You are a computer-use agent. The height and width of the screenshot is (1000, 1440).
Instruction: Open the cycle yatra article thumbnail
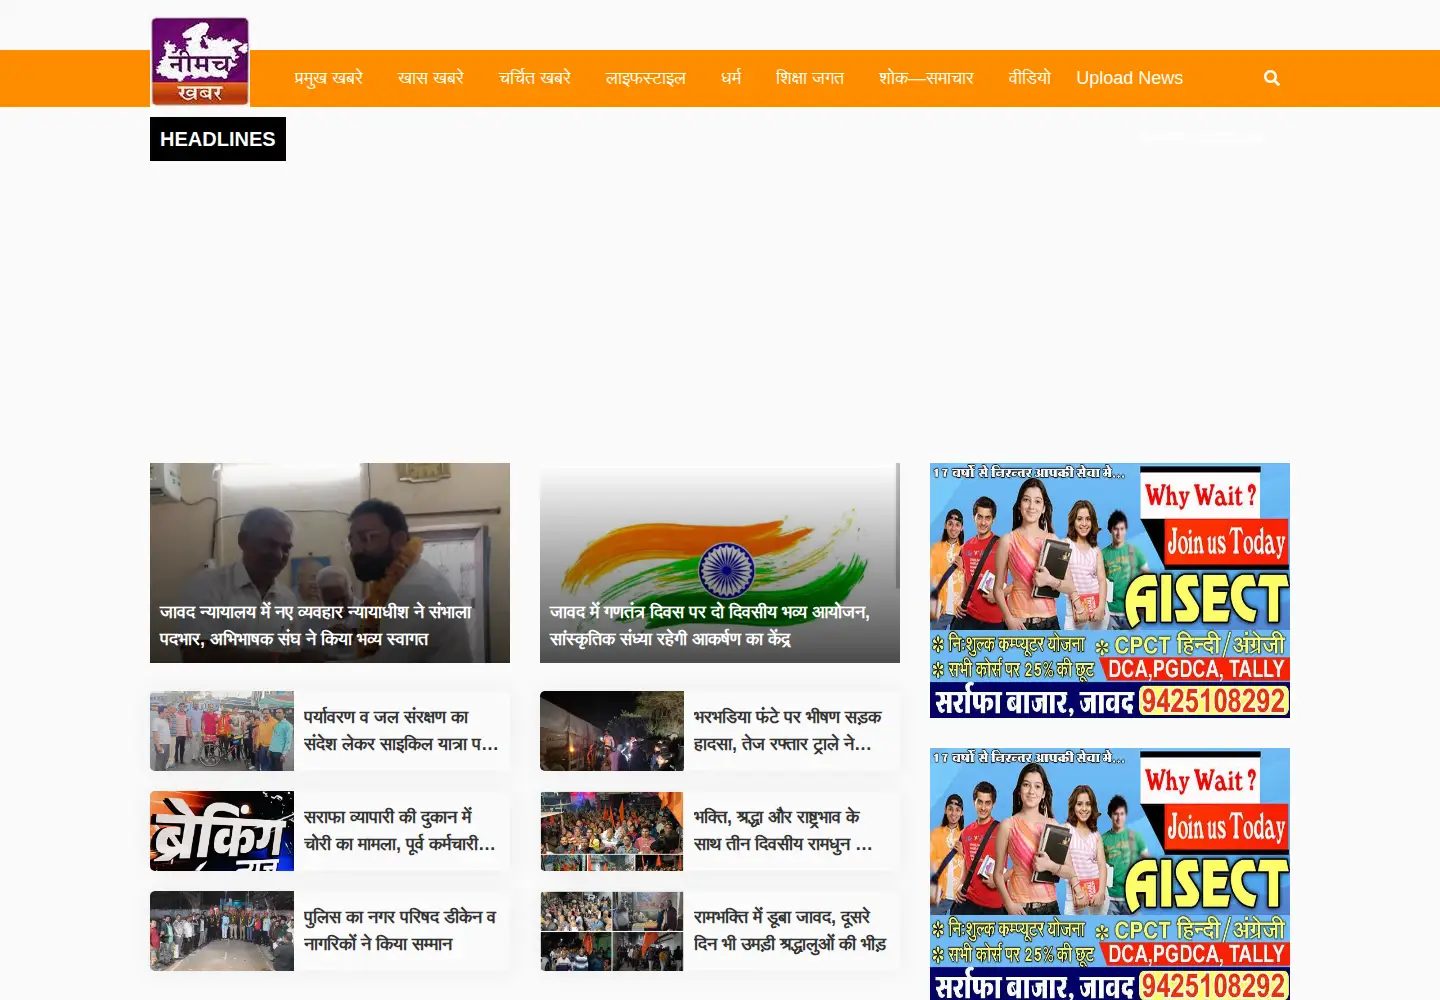click(x=222, y=731)
